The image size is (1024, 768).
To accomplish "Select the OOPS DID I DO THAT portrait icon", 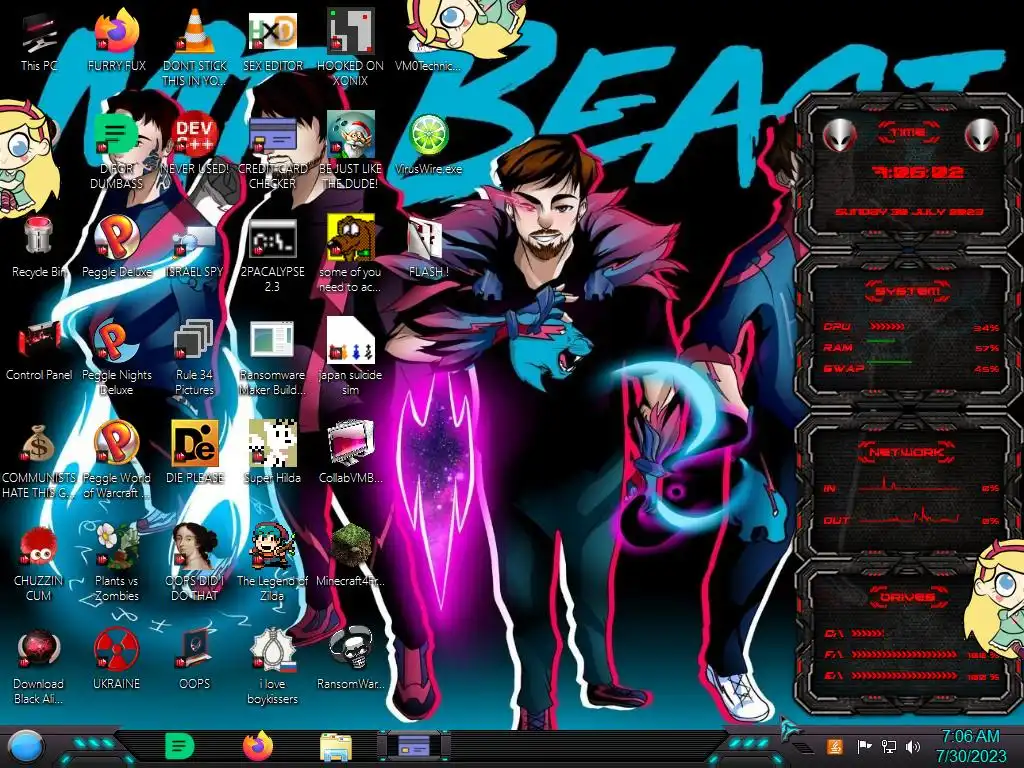I will [x=194, y=563].
